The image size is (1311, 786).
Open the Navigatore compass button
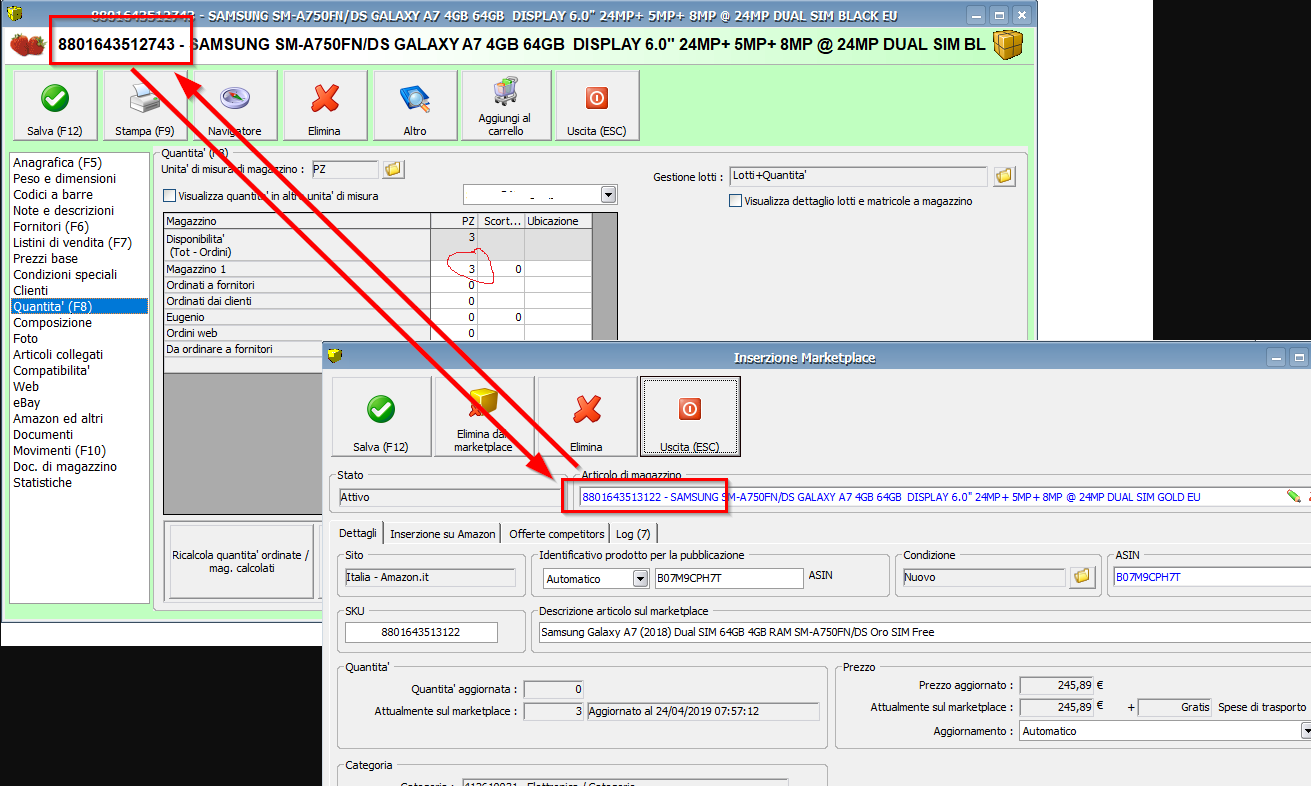pyautogui.click(x=235, y=106)
